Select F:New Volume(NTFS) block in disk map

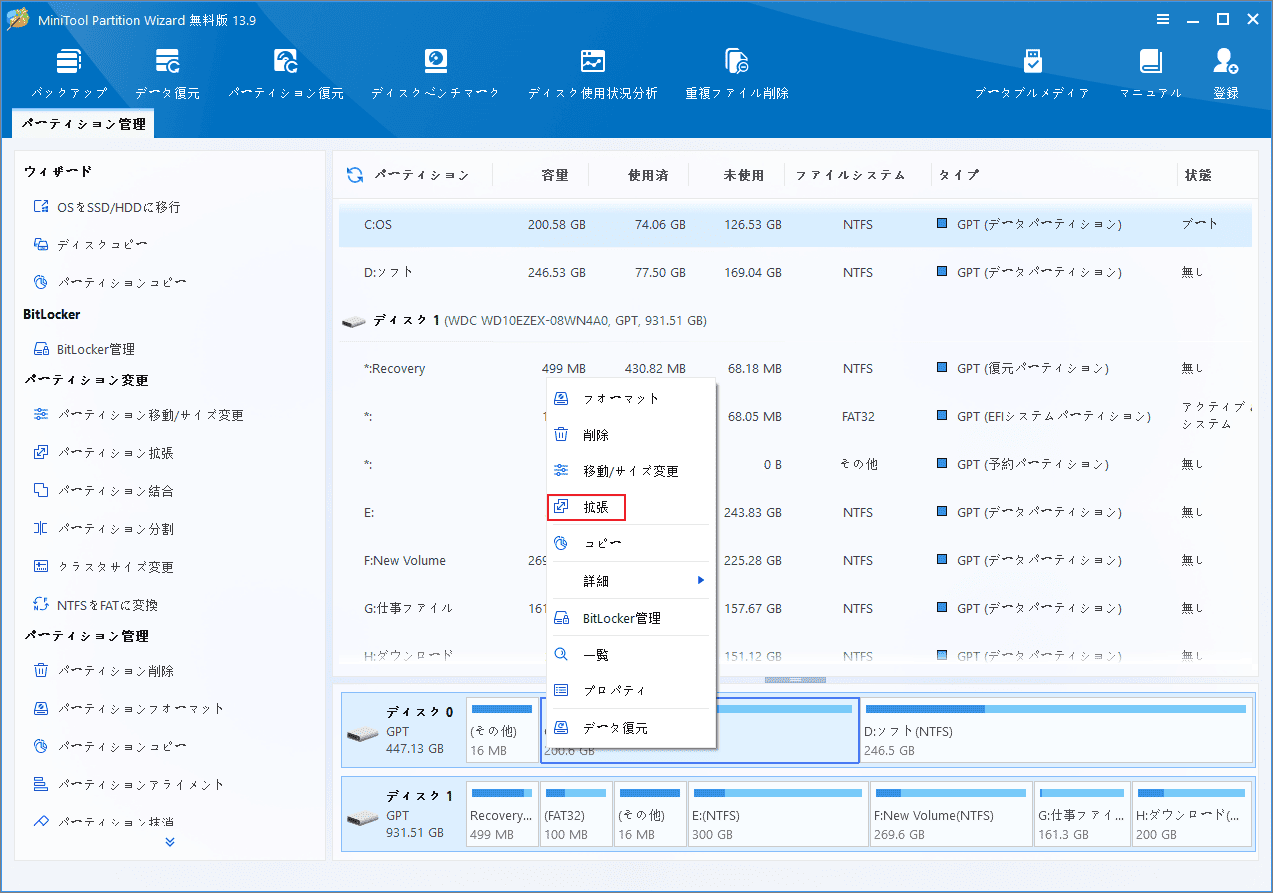coord(950,814)
